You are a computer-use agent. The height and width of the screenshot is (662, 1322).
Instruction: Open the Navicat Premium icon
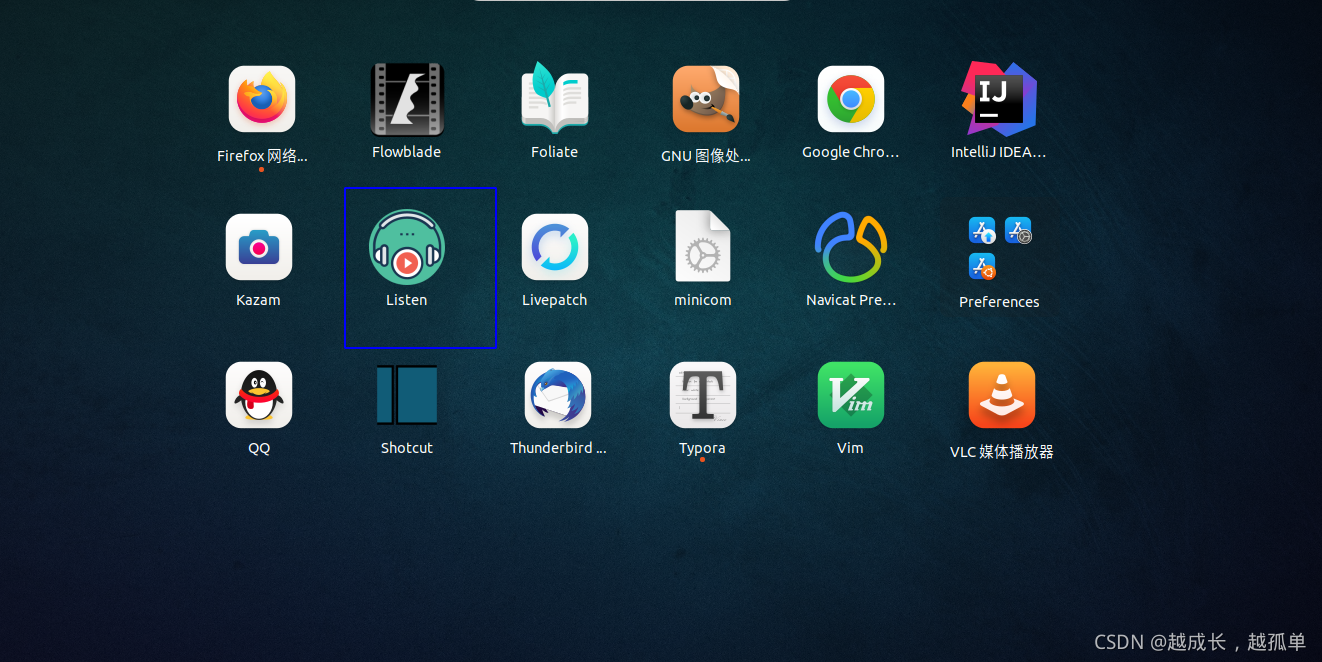click(x=851, y=247)
